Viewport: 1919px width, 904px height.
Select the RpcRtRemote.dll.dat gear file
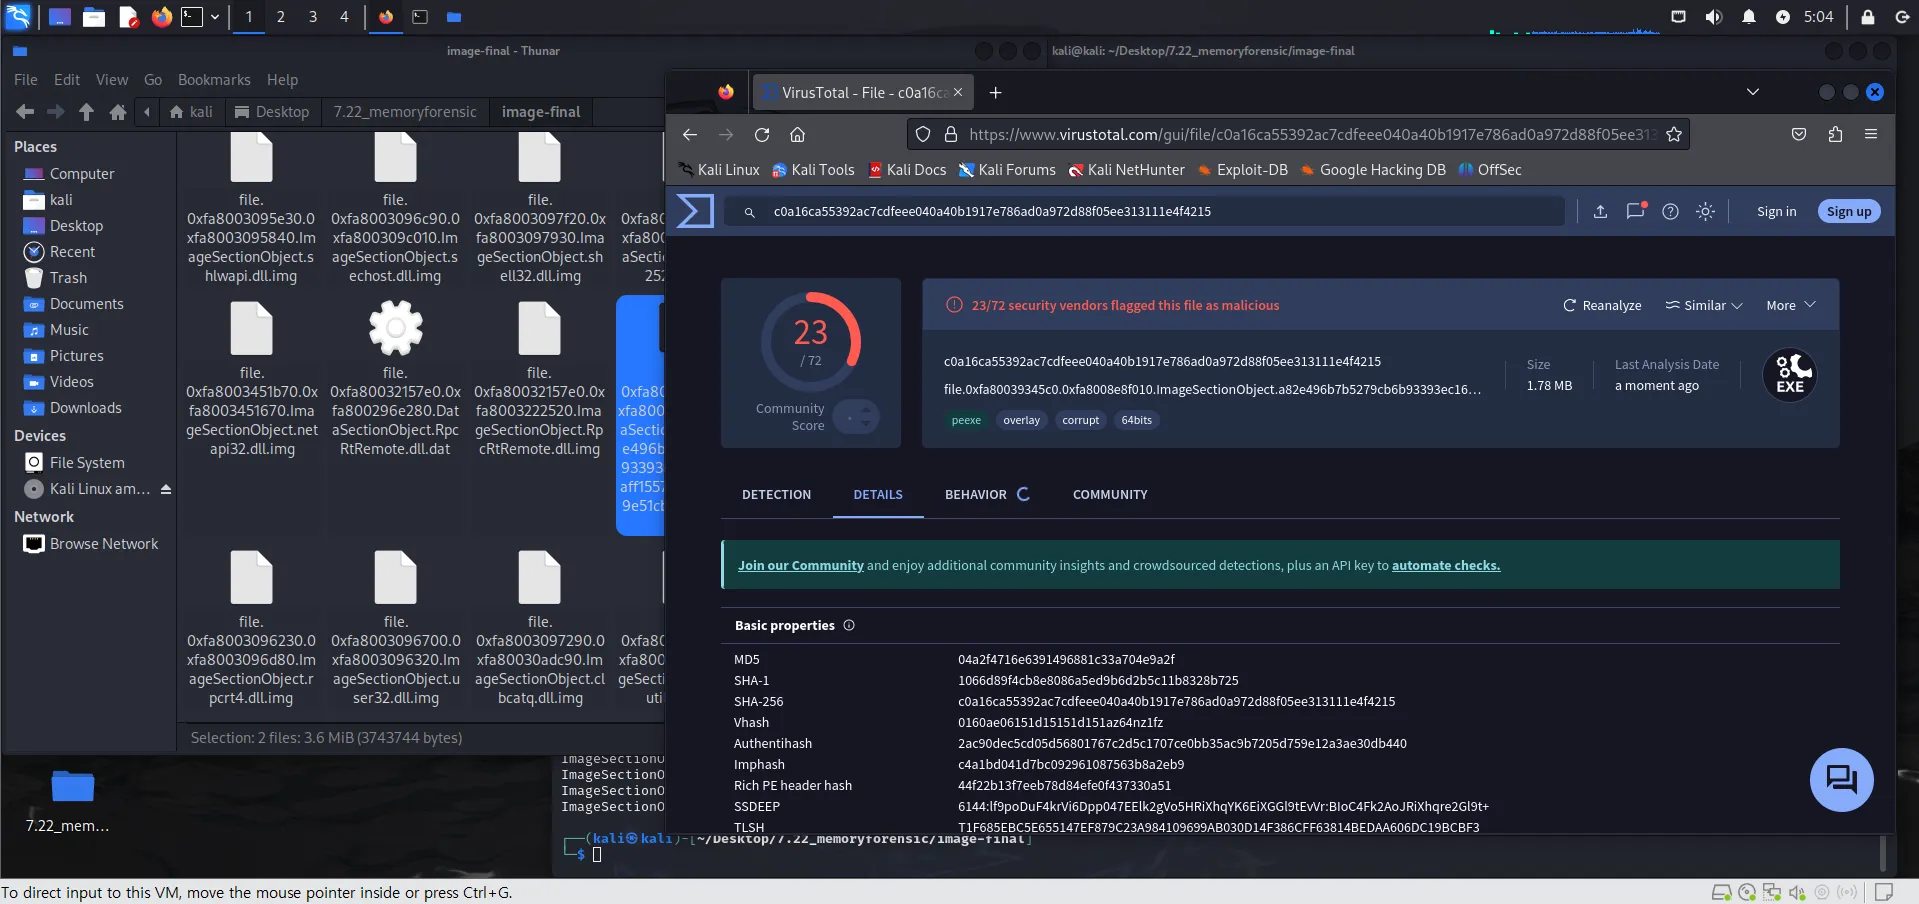395,380
